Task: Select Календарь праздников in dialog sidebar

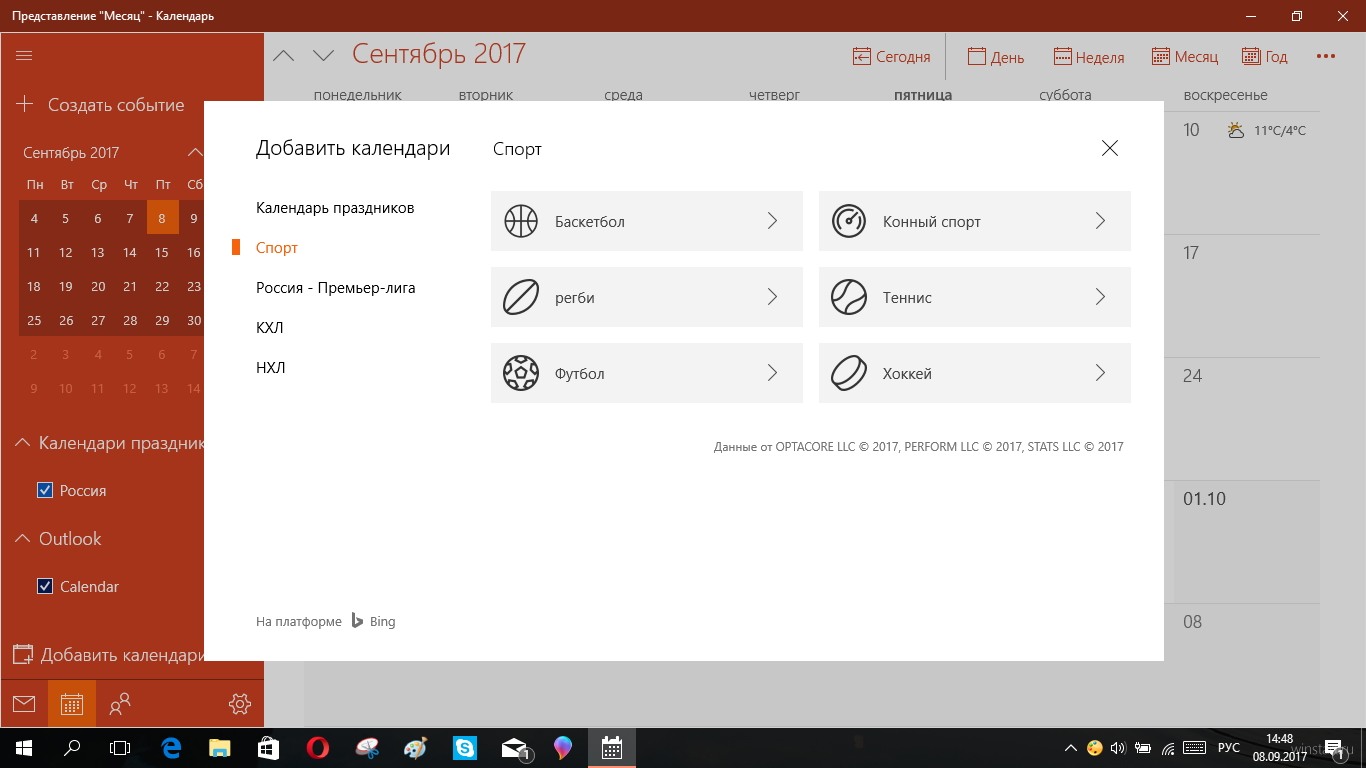Action: click(335, 208)
